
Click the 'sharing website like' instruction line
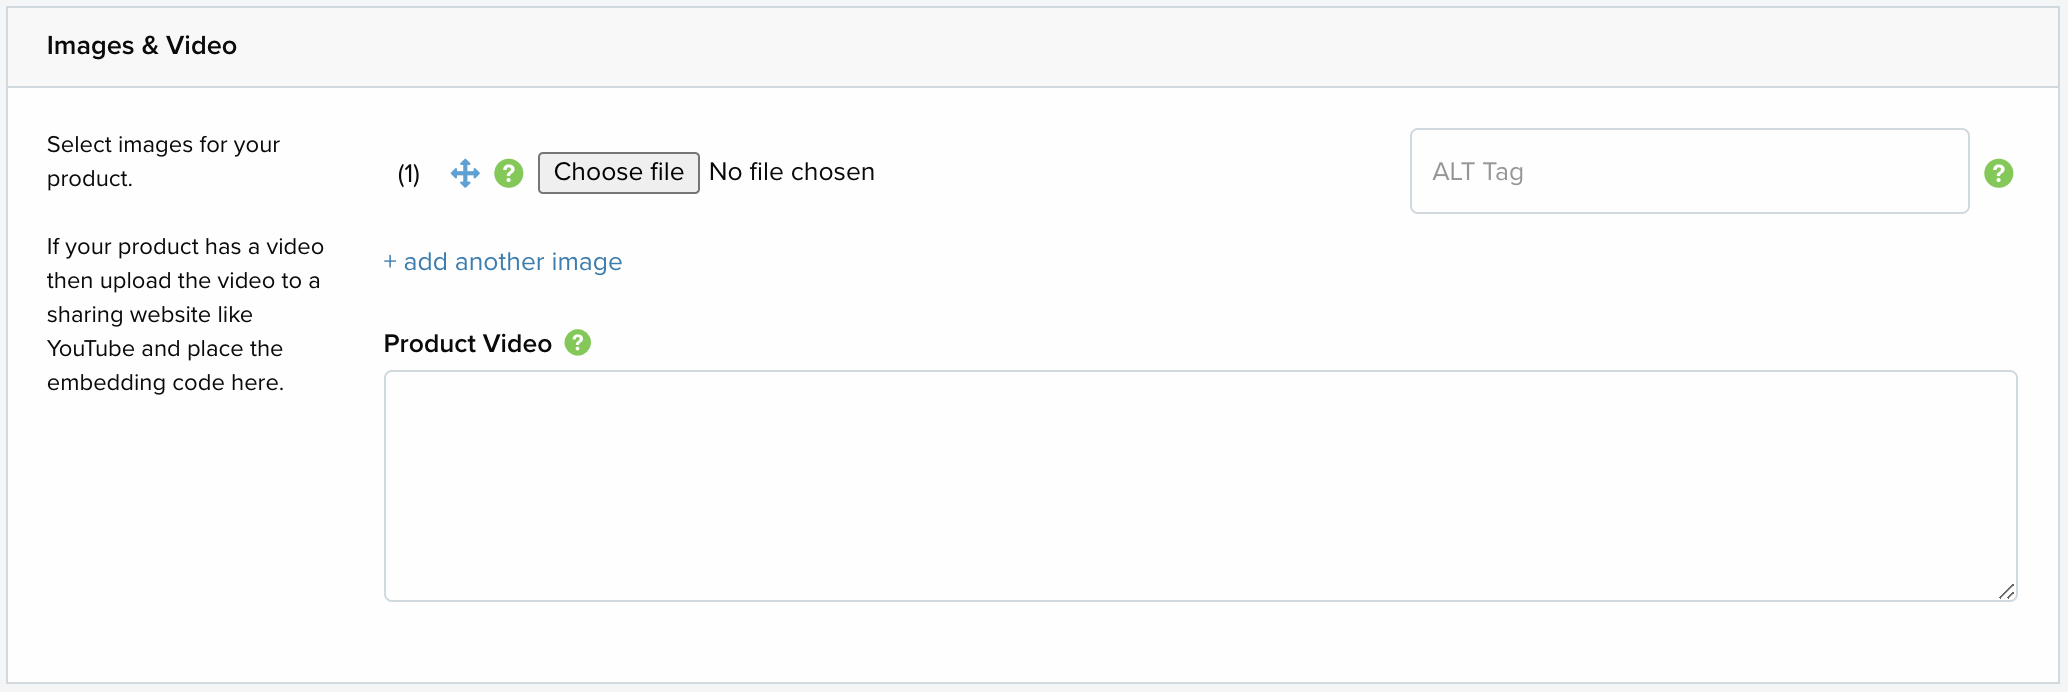(150, 315)
